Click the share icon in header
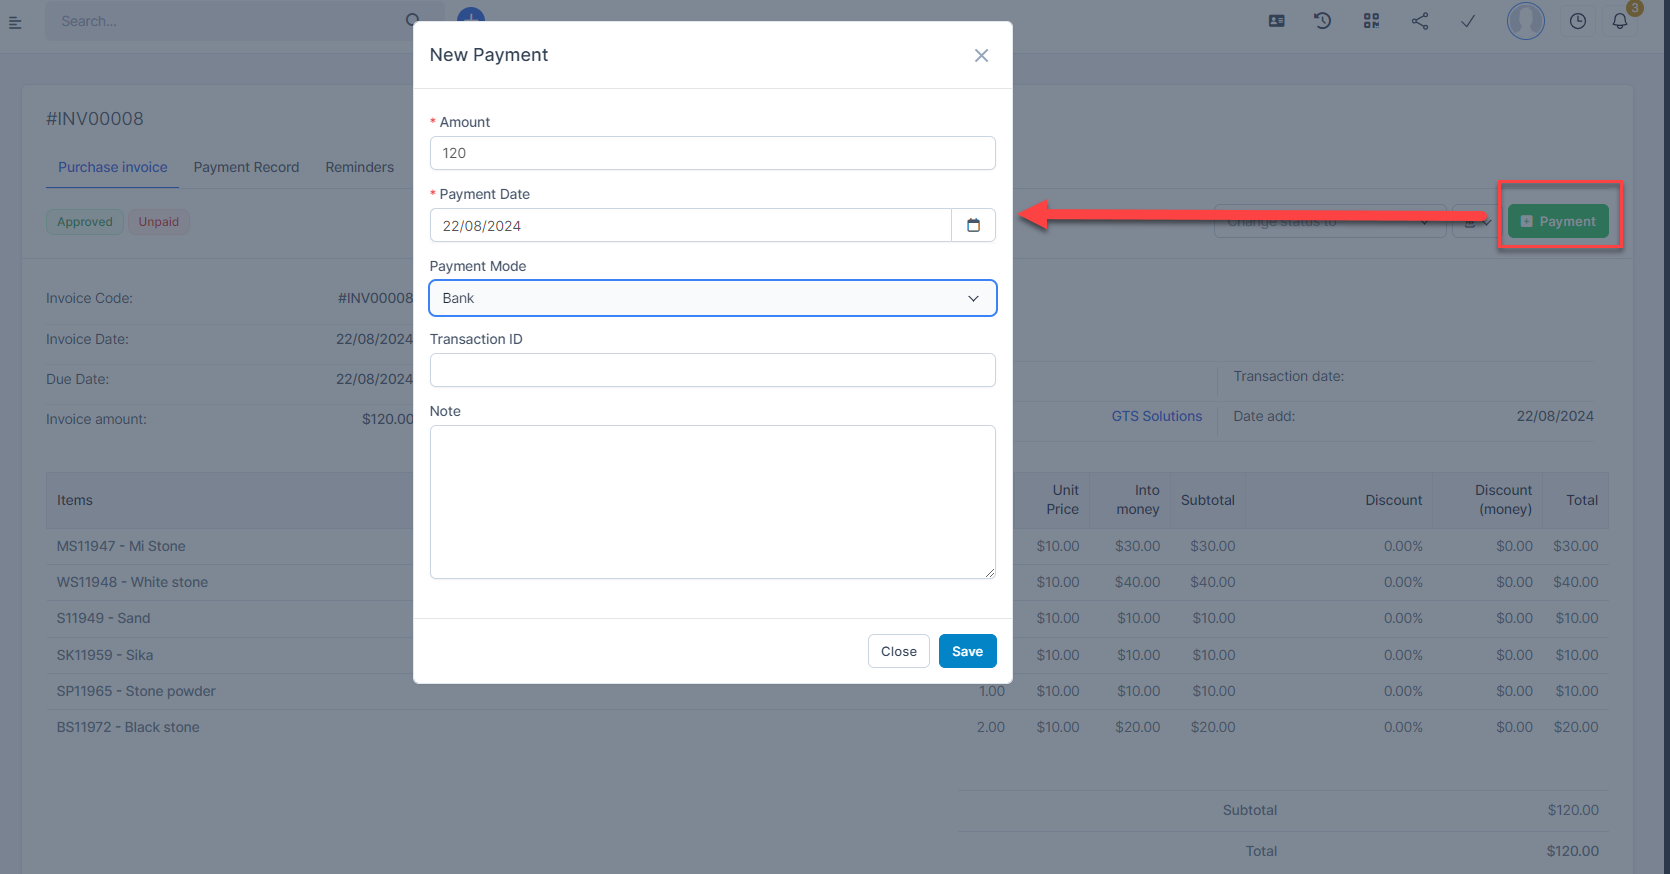Viewport: 1670px width, 874px height. [1420, 21]
